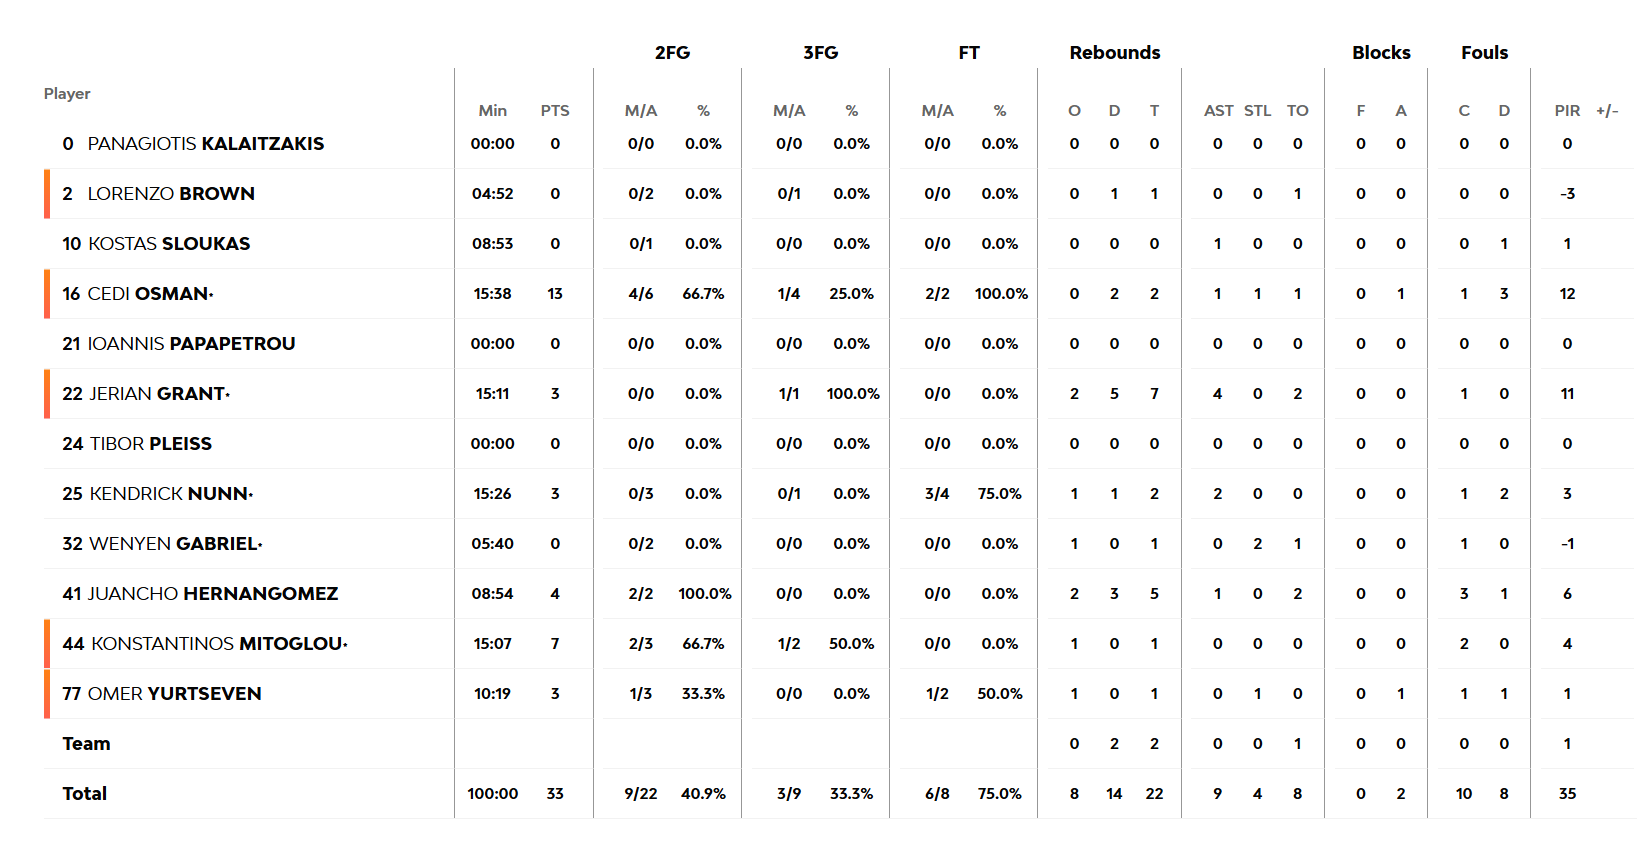Select the TO column header
1637x852 pixels.
click(1297, 111)
